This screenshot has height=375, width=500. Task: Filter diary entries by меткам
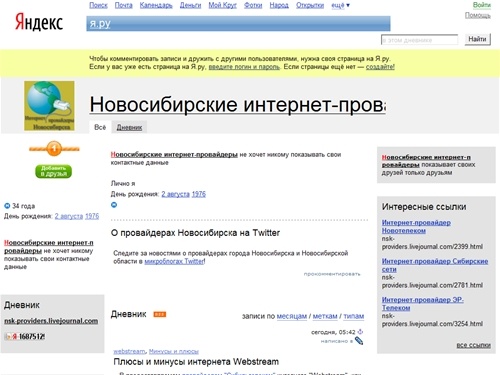coord(325,316)
